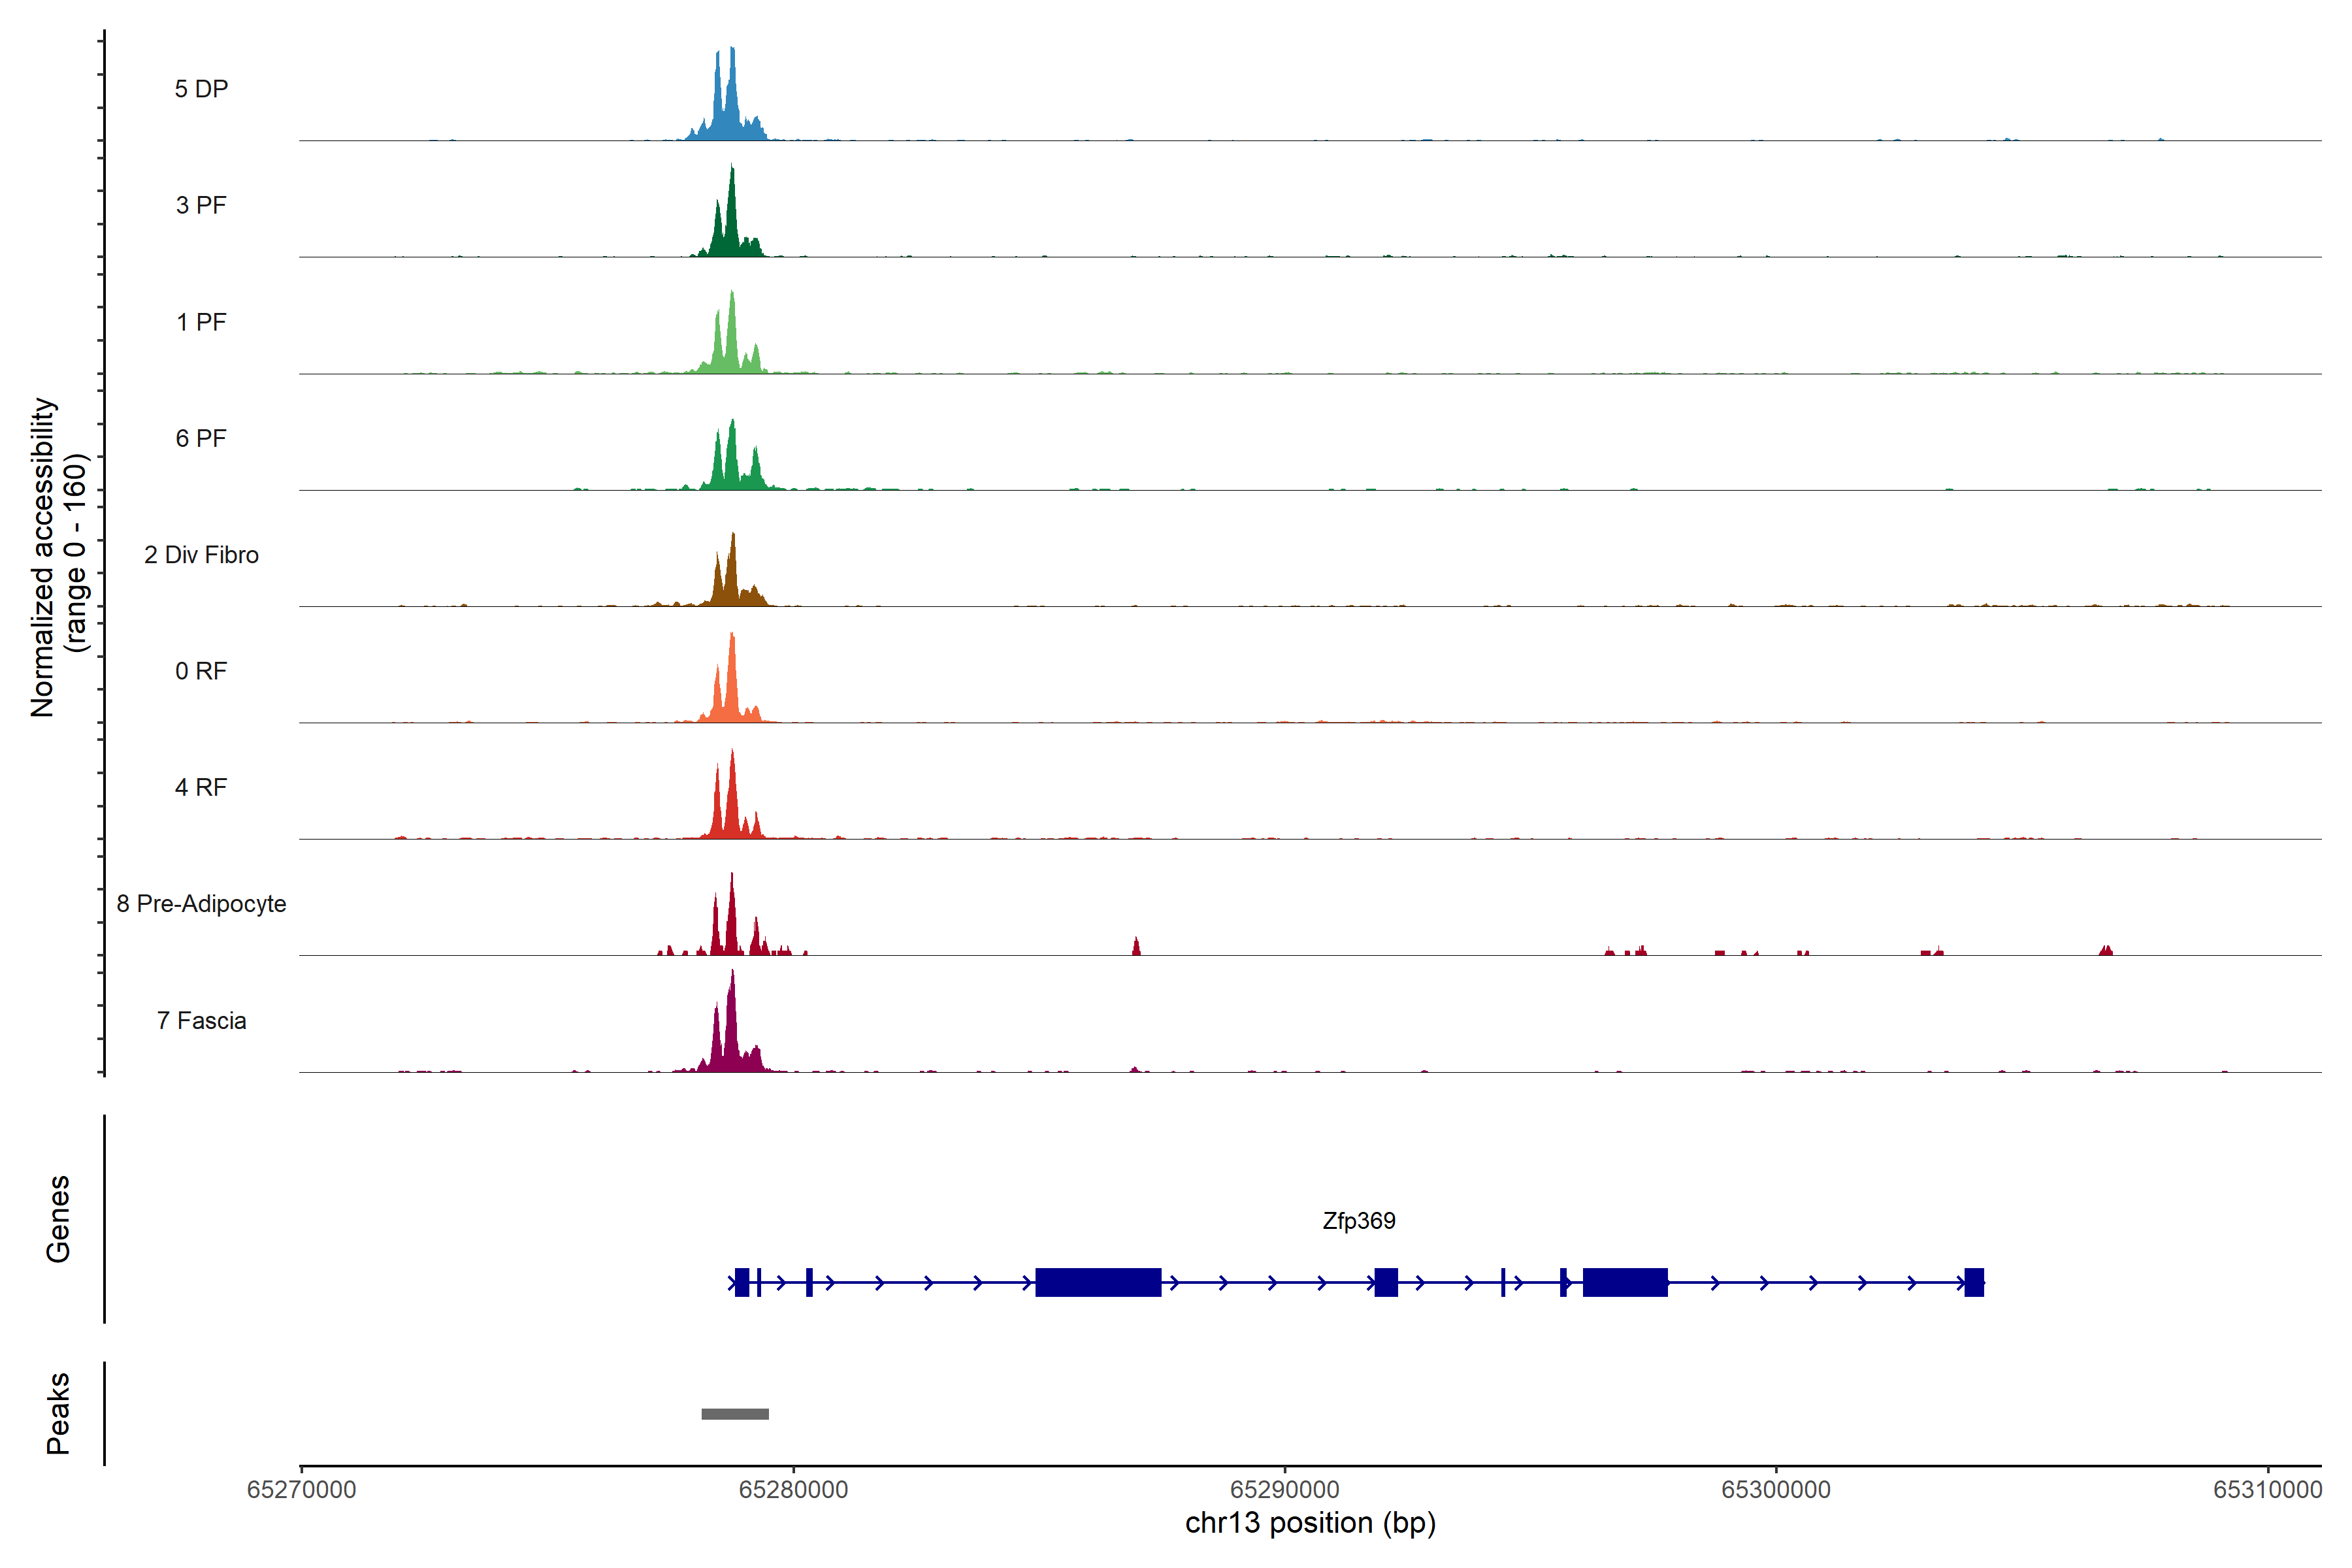The width and height of the screenshot is (2352, 1568).
Task: Click the Peaks panel label
Action: click(x=58, y=1413)
